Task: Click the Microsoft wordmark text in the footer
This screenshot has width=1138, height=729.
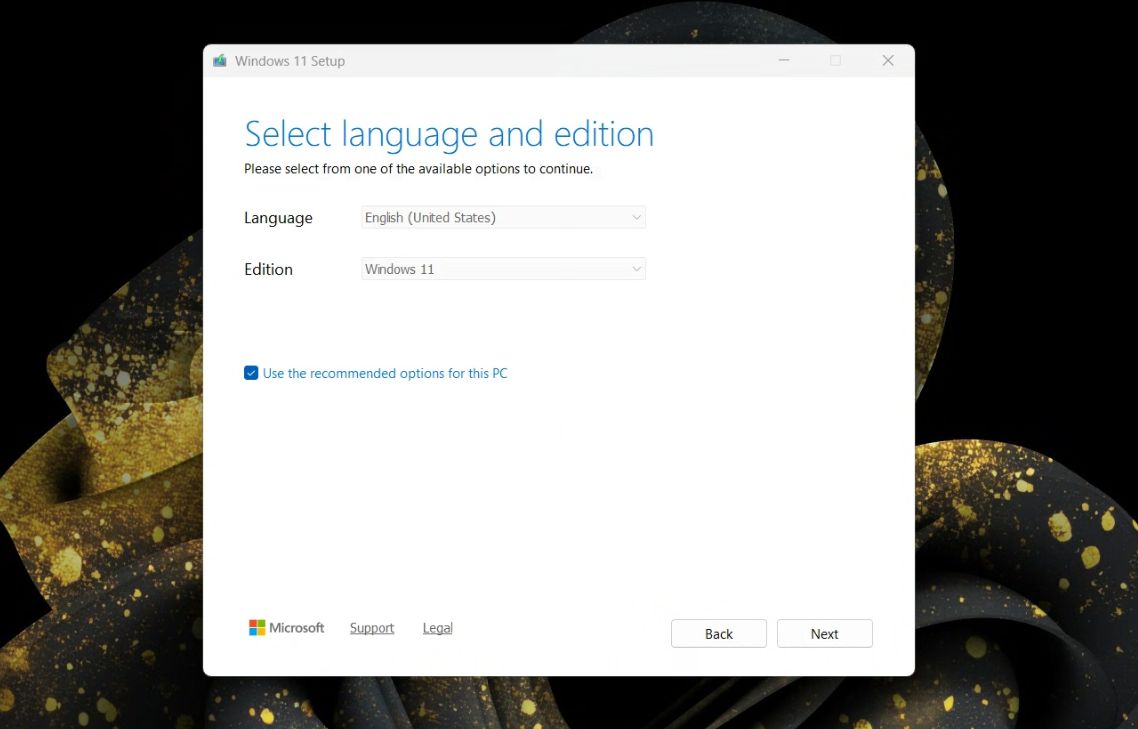Action: [297, 628]
